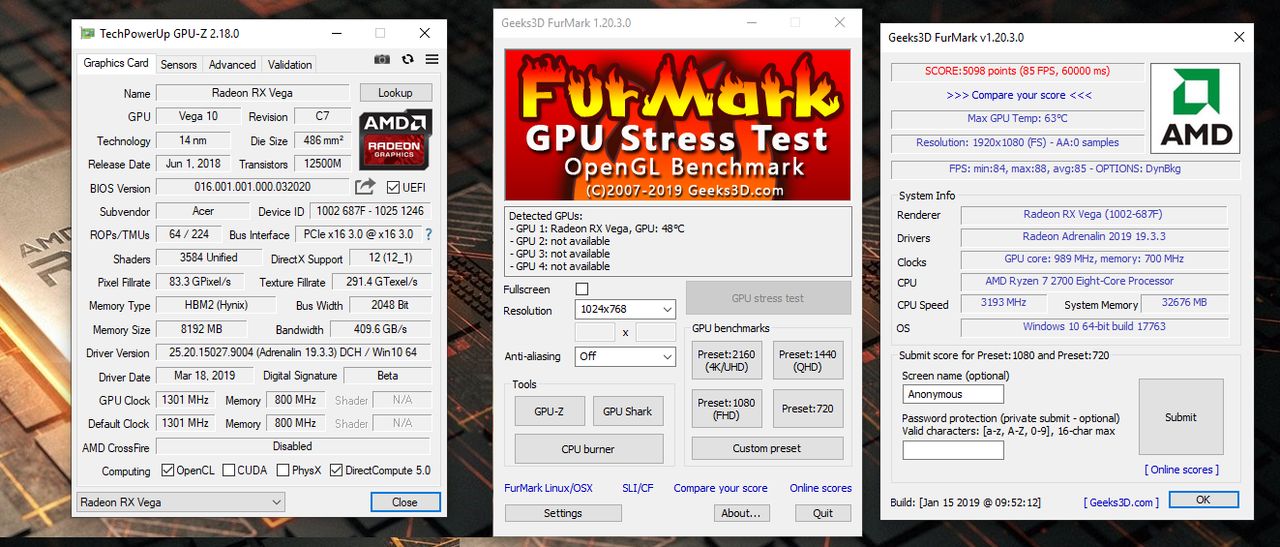The height and width of the screenshot is (547, 1280).
Task: Click the 'GPU 1: Radeon RX Vega, GPU: 48°C' line
Action: point(596,228)
